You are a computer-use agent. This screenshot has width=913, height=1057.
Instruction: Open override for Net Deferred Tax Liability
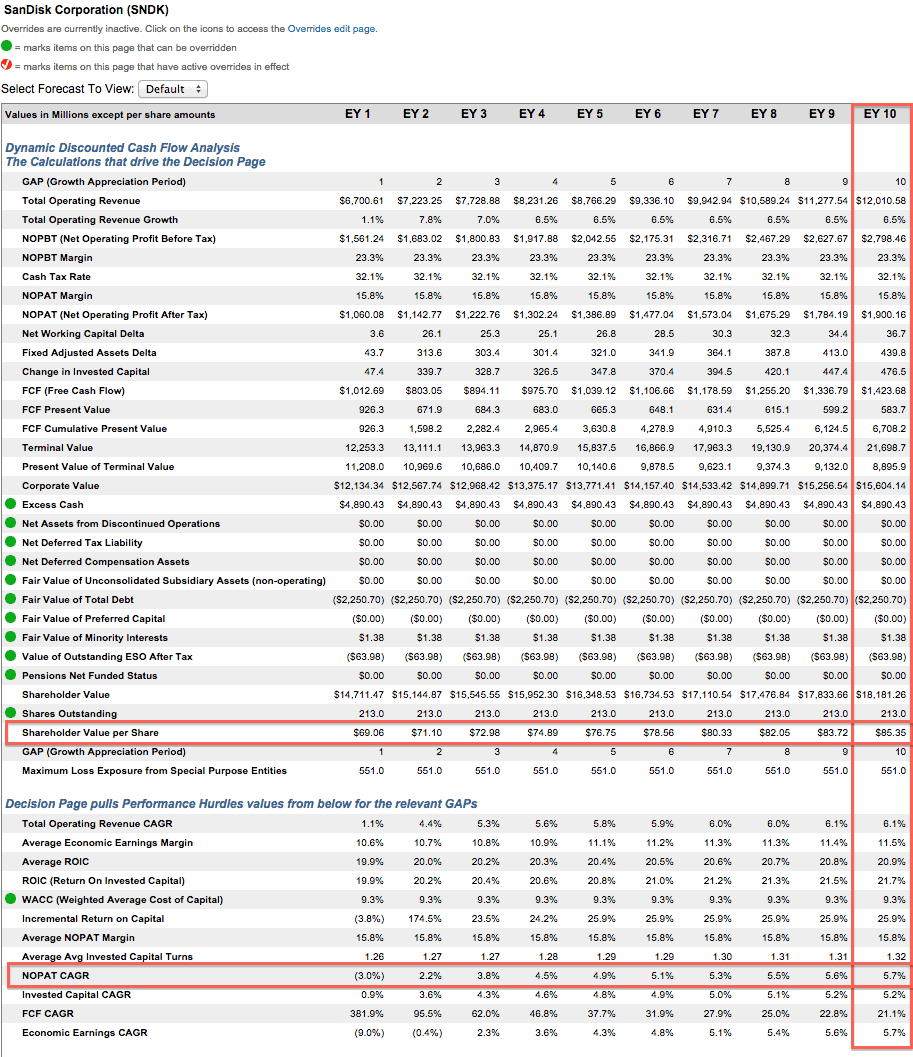tap(11, 541)
